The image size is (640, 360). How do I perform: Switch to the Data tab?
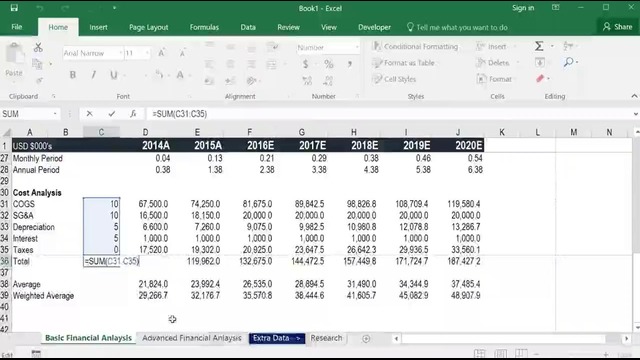click(x=248, y=27)
